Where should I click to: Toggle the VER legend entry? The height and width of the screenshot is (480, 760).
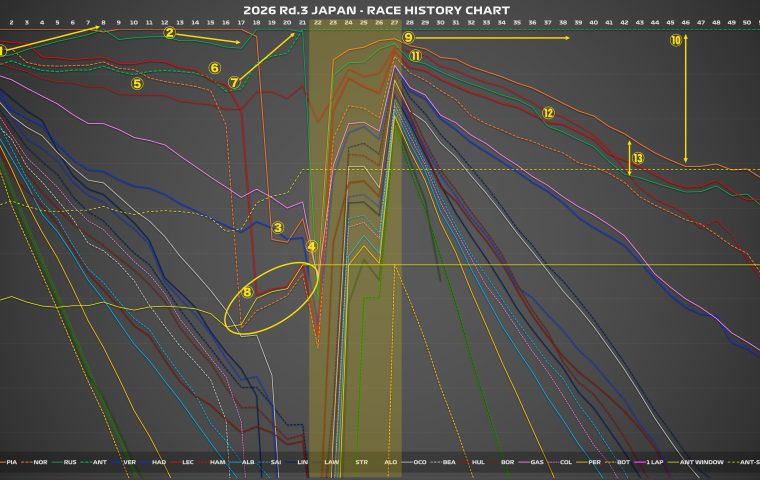tap(127, 463)
